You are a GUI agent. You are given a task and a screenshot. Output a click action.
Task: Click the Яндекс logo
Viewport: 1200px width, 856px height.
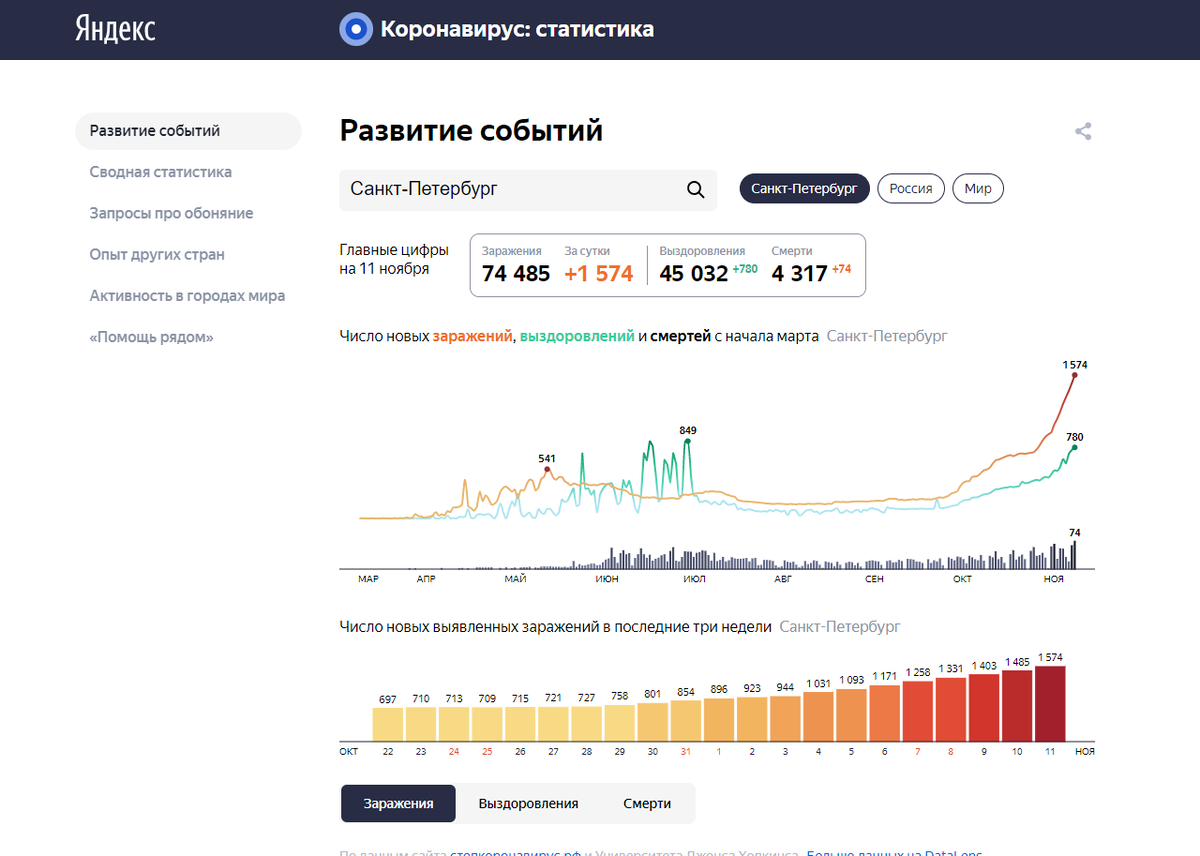(115, 29)
